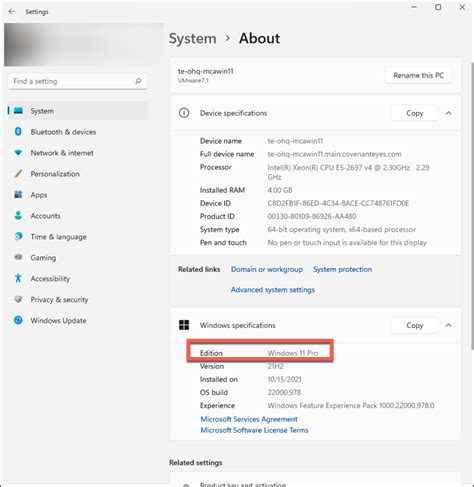The image size is (474, 487).
Task: Minimize the Settings window
Action: click(414, 7)
